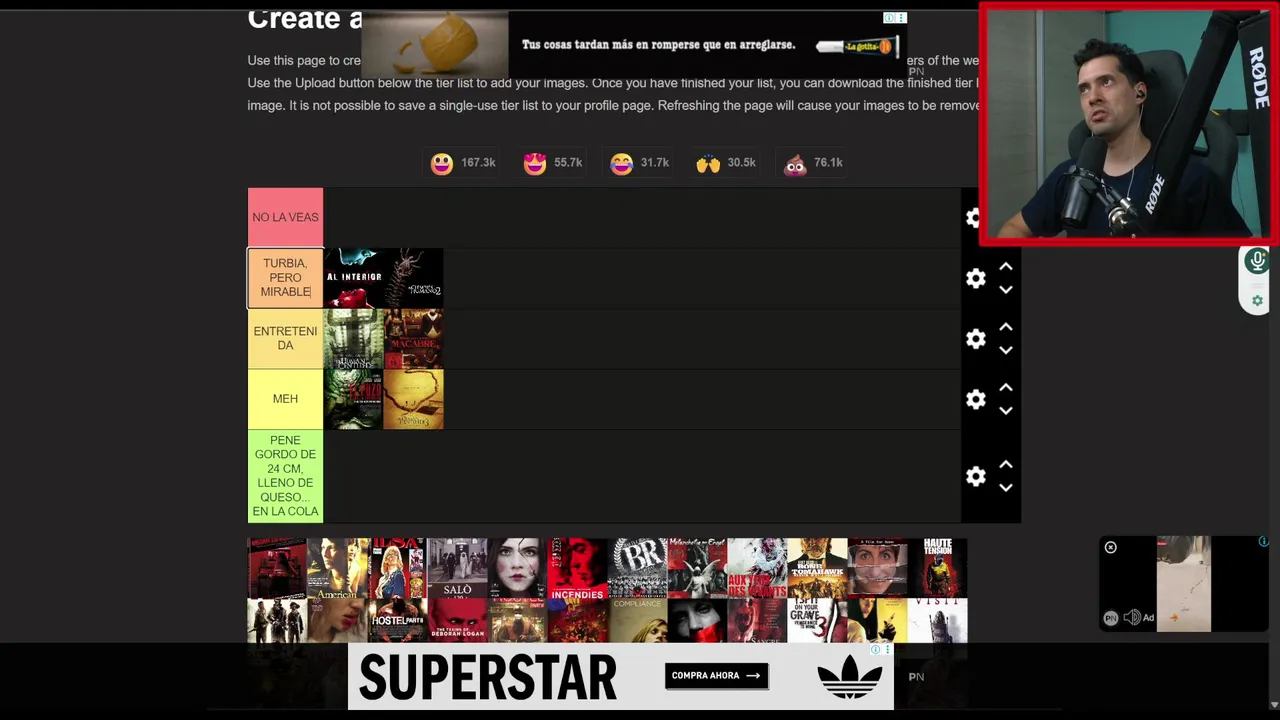This screenshot has height=720, width=1280.
Task: Pick the American poster in the pool
Action: tap(337, 568)
